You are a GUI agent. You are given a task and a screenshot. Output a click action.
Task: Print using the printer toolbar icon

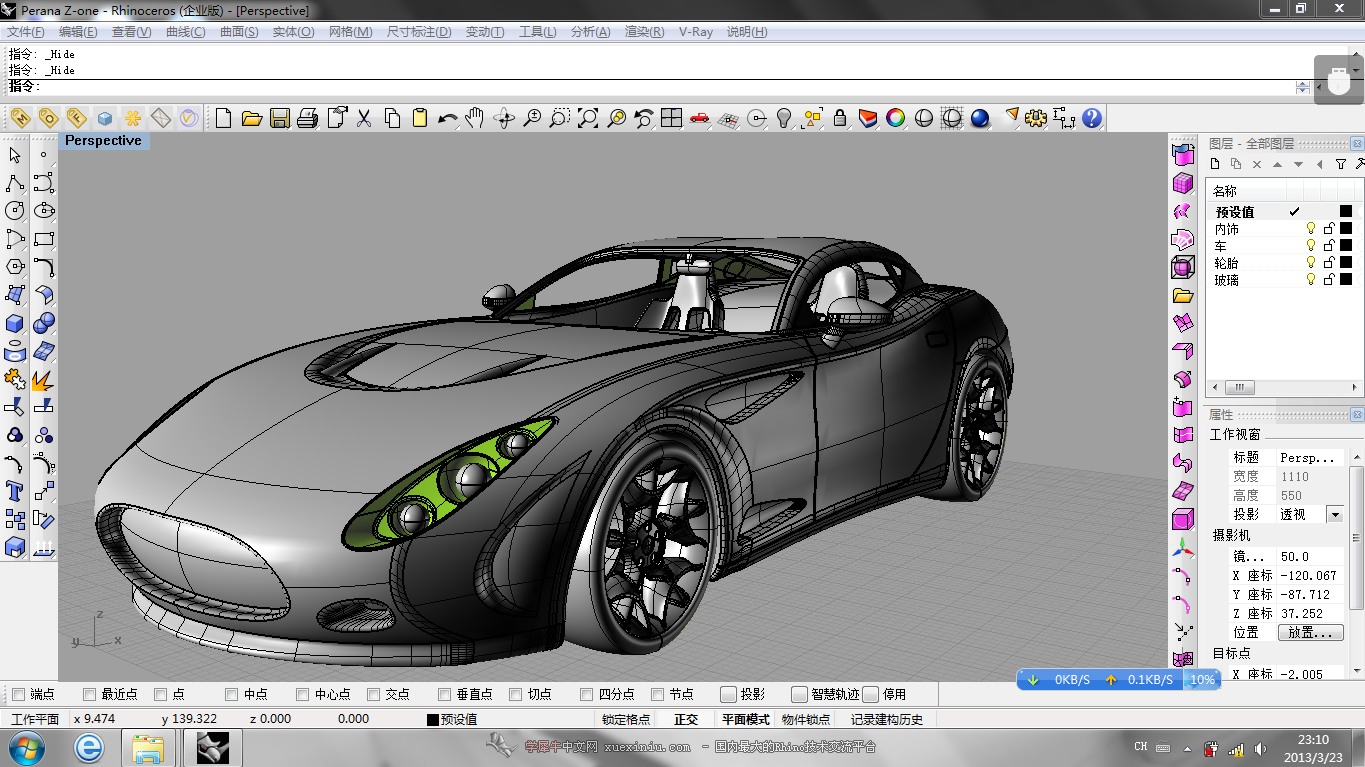[x=308, y=118]
